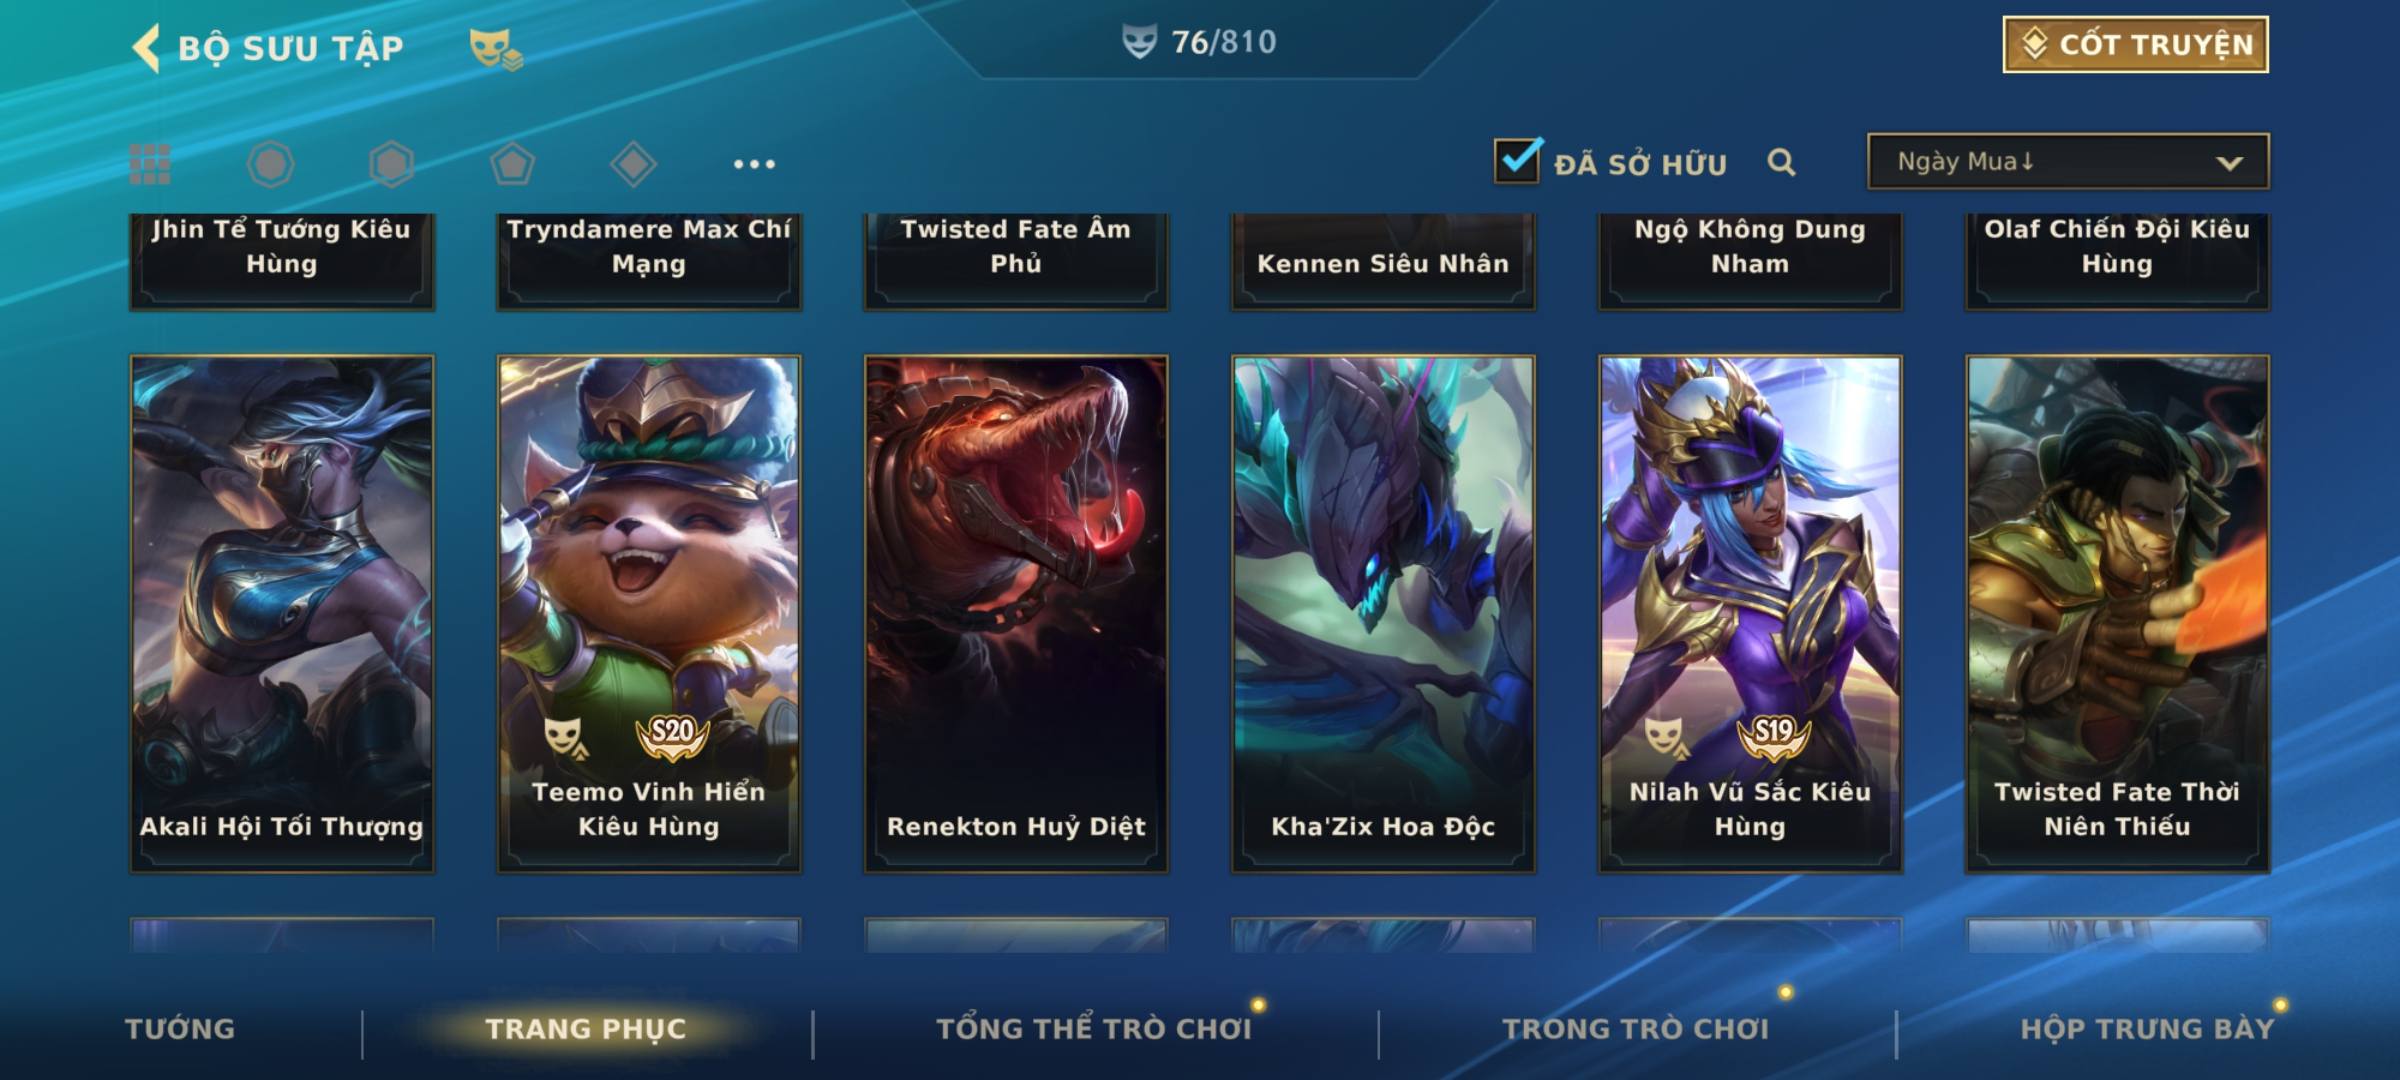Switch to the Trong Trò Chơi tab
This screenshot has height=1080, width=2400.
(x=1636, y=1029)
